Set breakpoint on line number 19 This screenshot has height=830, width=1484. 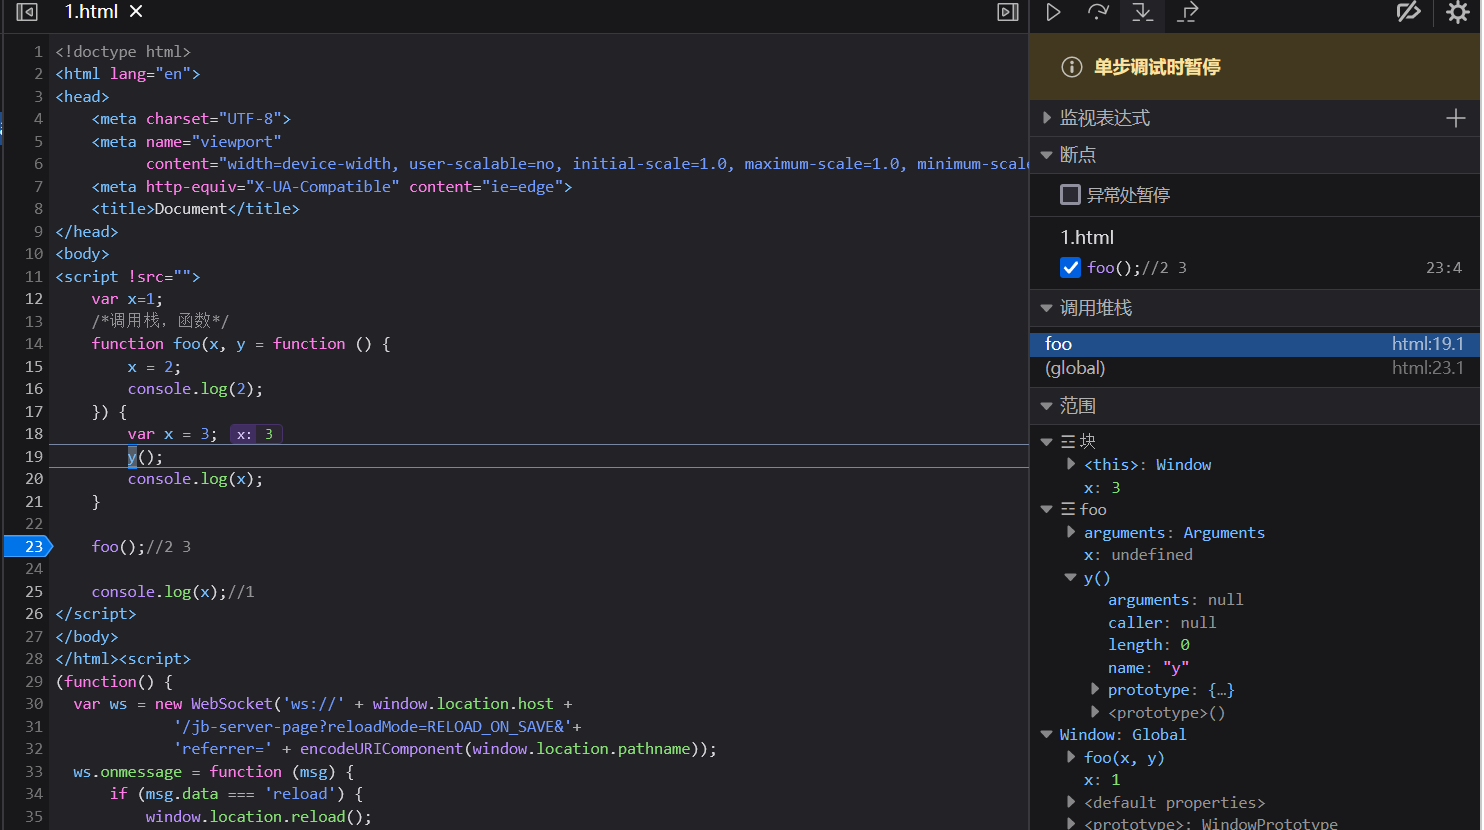(x=34, y=456)
